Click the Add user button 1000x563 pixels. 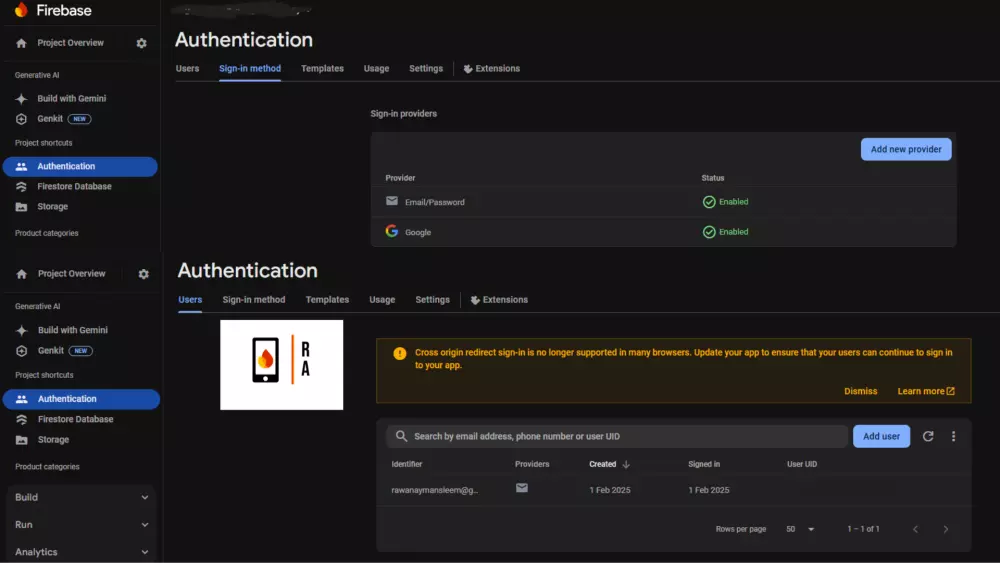point(881,436)
